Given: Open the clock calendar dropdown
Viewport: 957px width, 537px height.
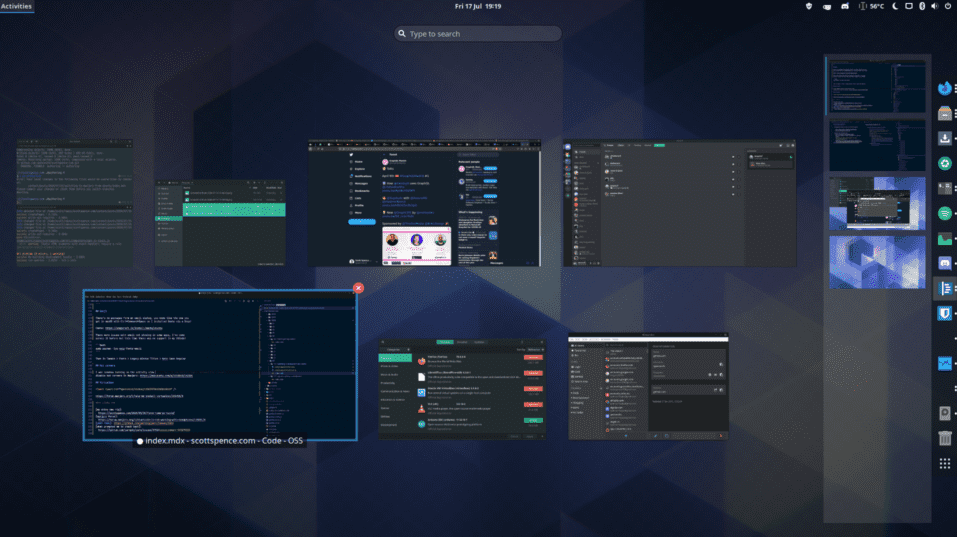Looking at the screenshot, I should (x=478, y=6).
